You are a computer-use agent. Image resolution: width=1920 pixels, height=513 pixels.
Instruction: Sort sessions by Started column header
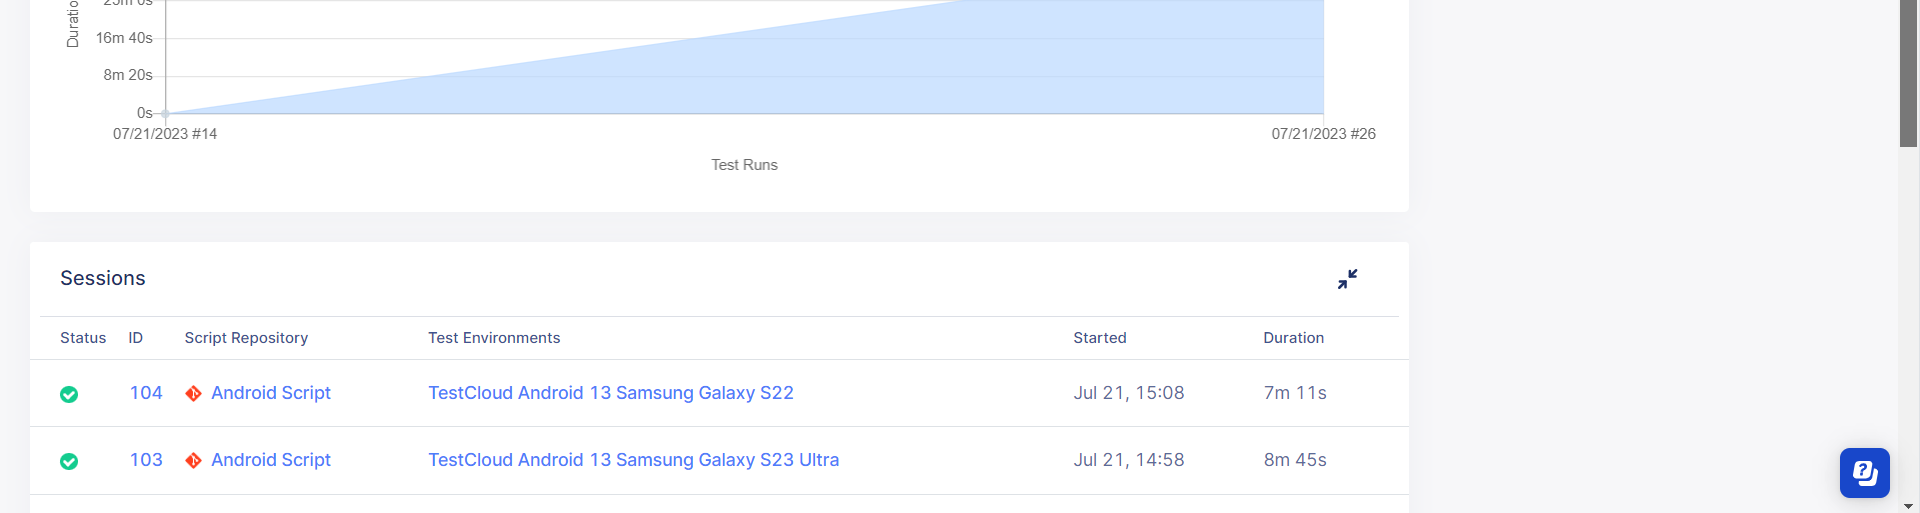pyautogui.click(x=1100, y=338)
